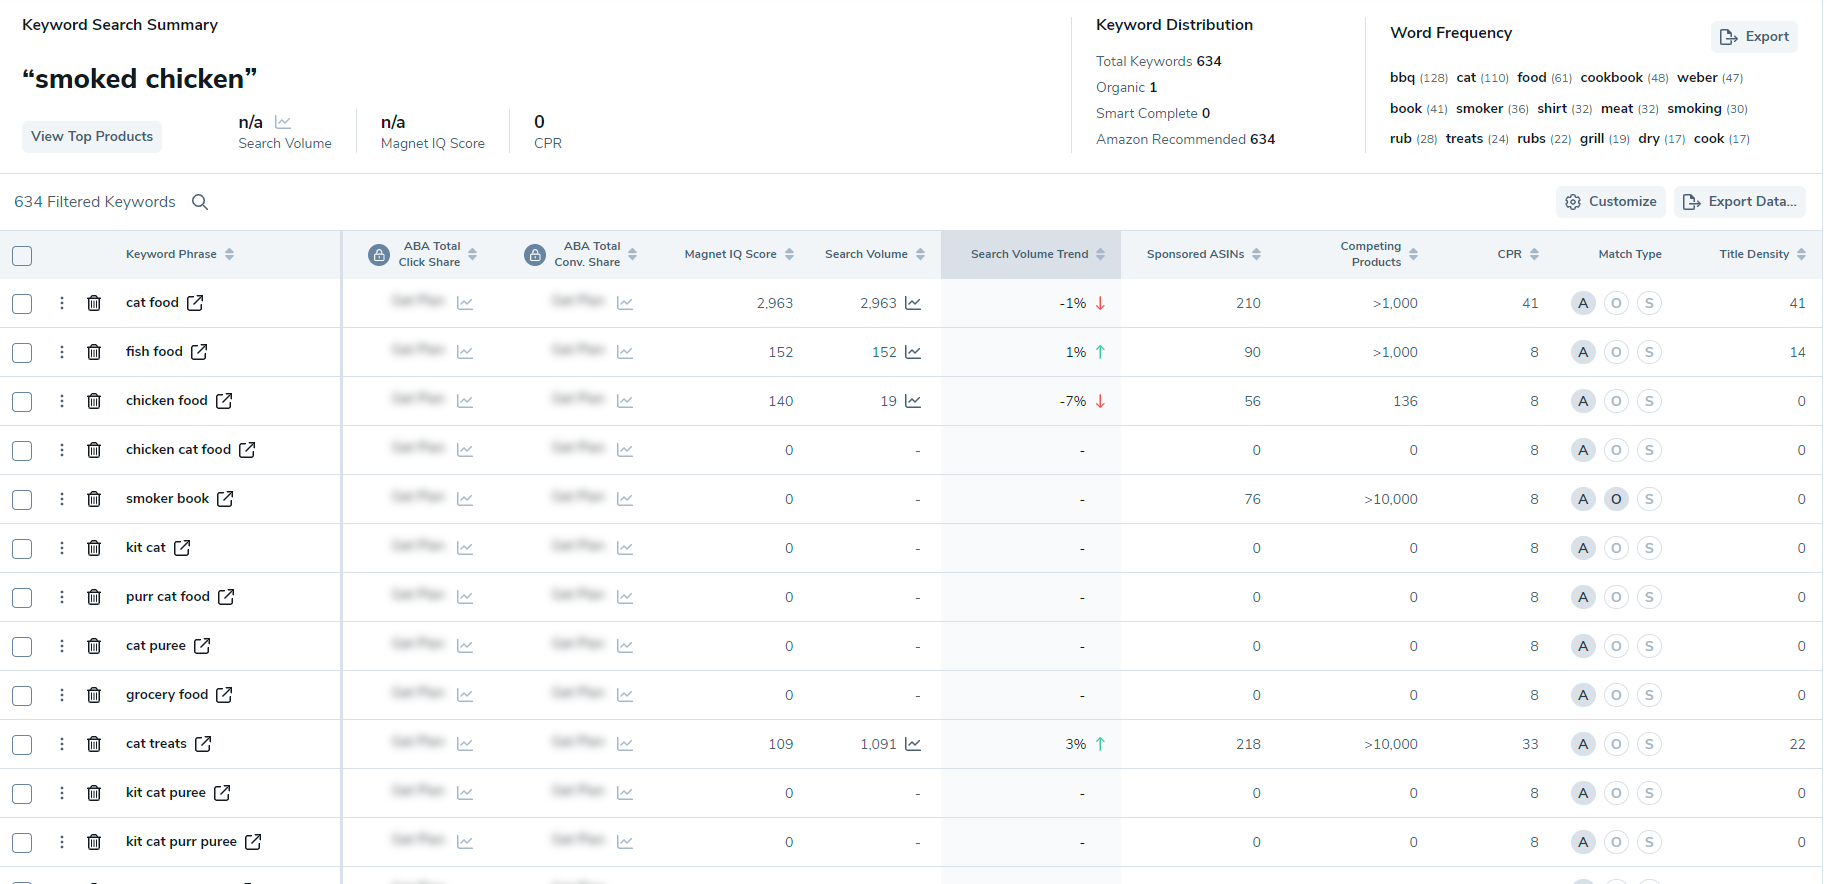Screen dimensions: 1827x884
Task: Sort by Magnet IQ Score column
Action: pyautogui.click(x=789, y=254)
